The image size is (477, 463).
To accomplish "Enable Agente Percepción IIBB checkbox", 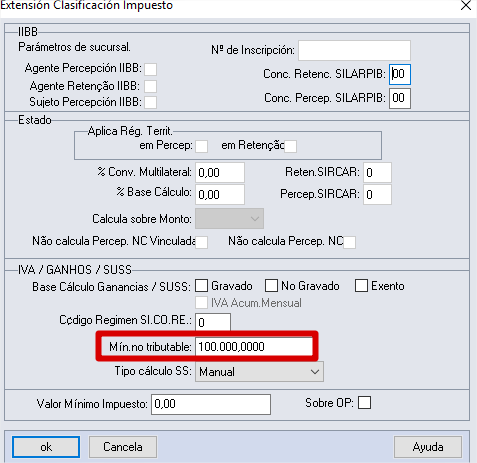I will 150,70.
